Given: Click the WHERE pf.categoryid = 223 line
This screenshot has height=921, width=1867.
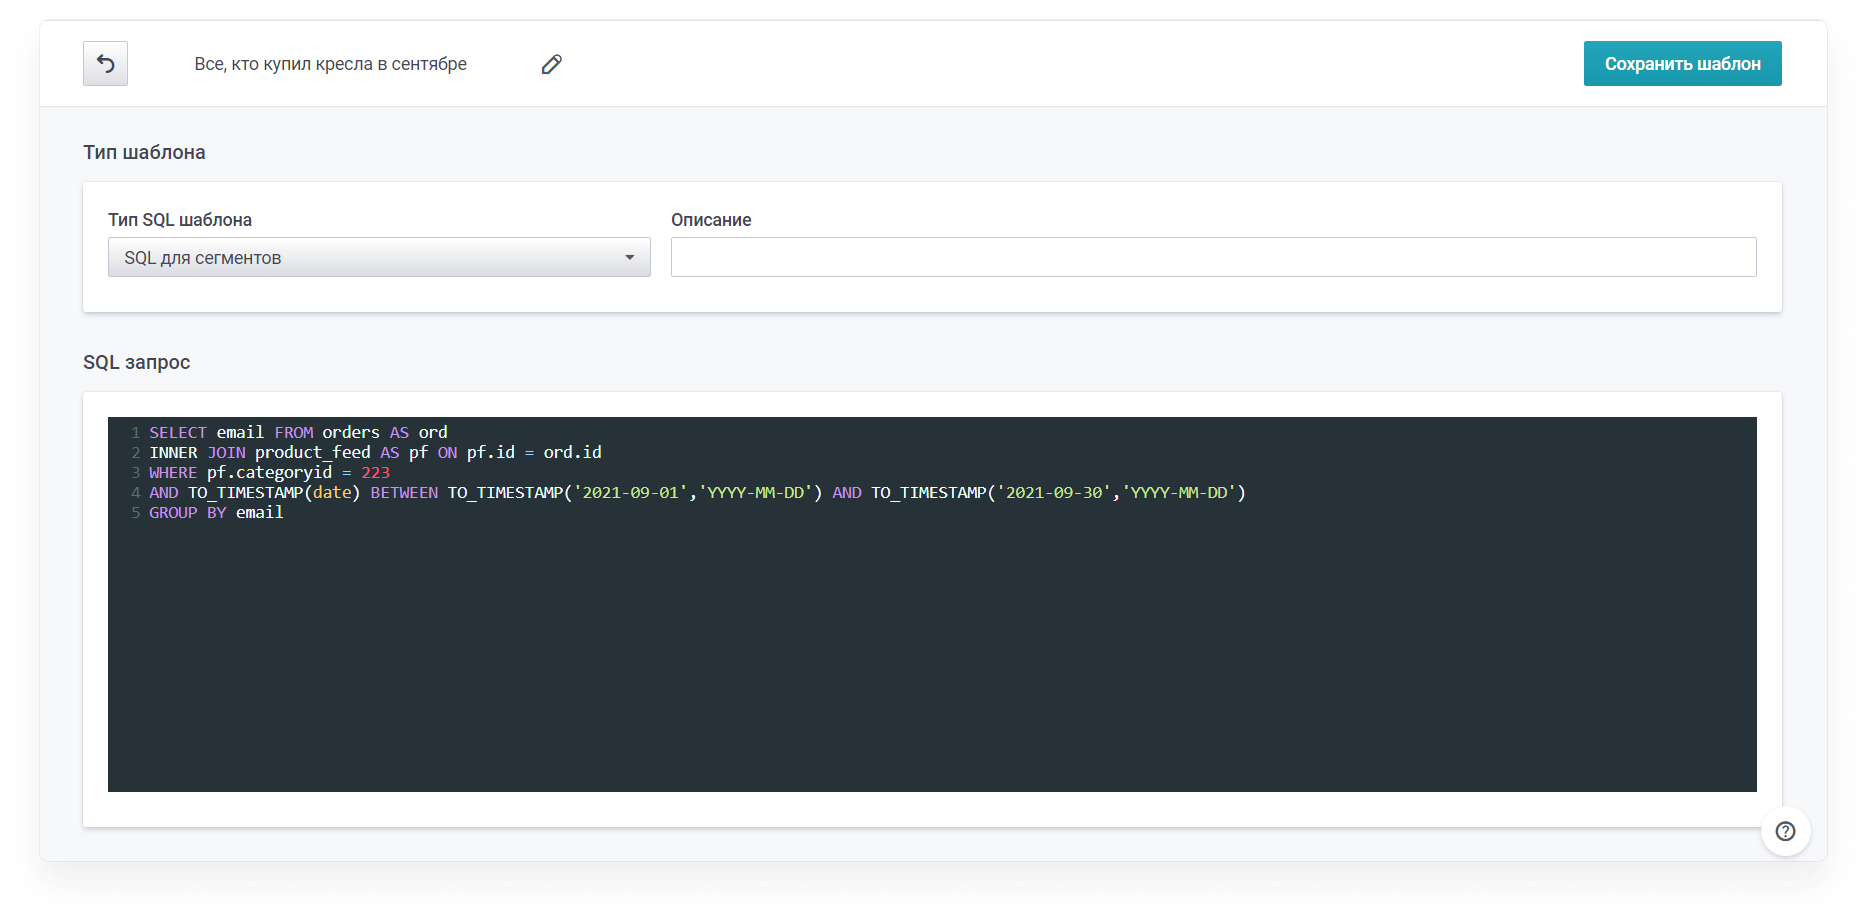Looking at the screenshot, I should click(x=269, y=473).
